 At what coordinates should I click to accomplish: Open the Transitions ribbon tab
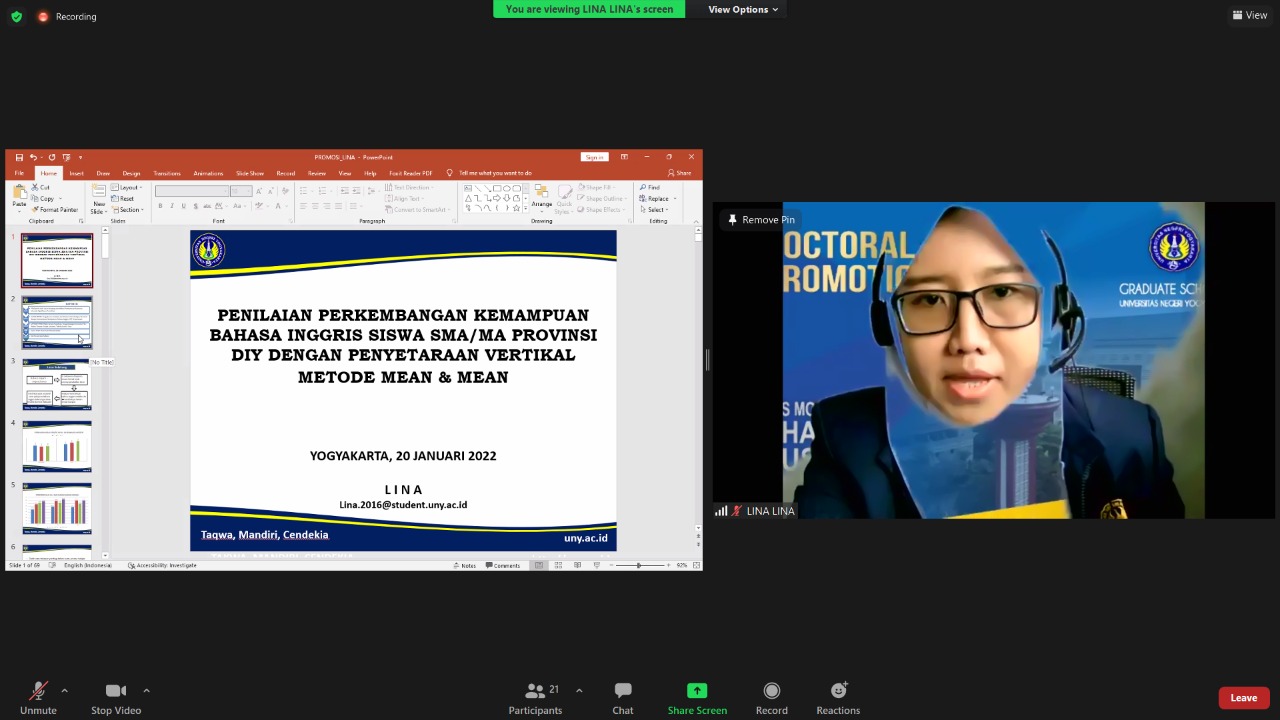pos(167,172)
